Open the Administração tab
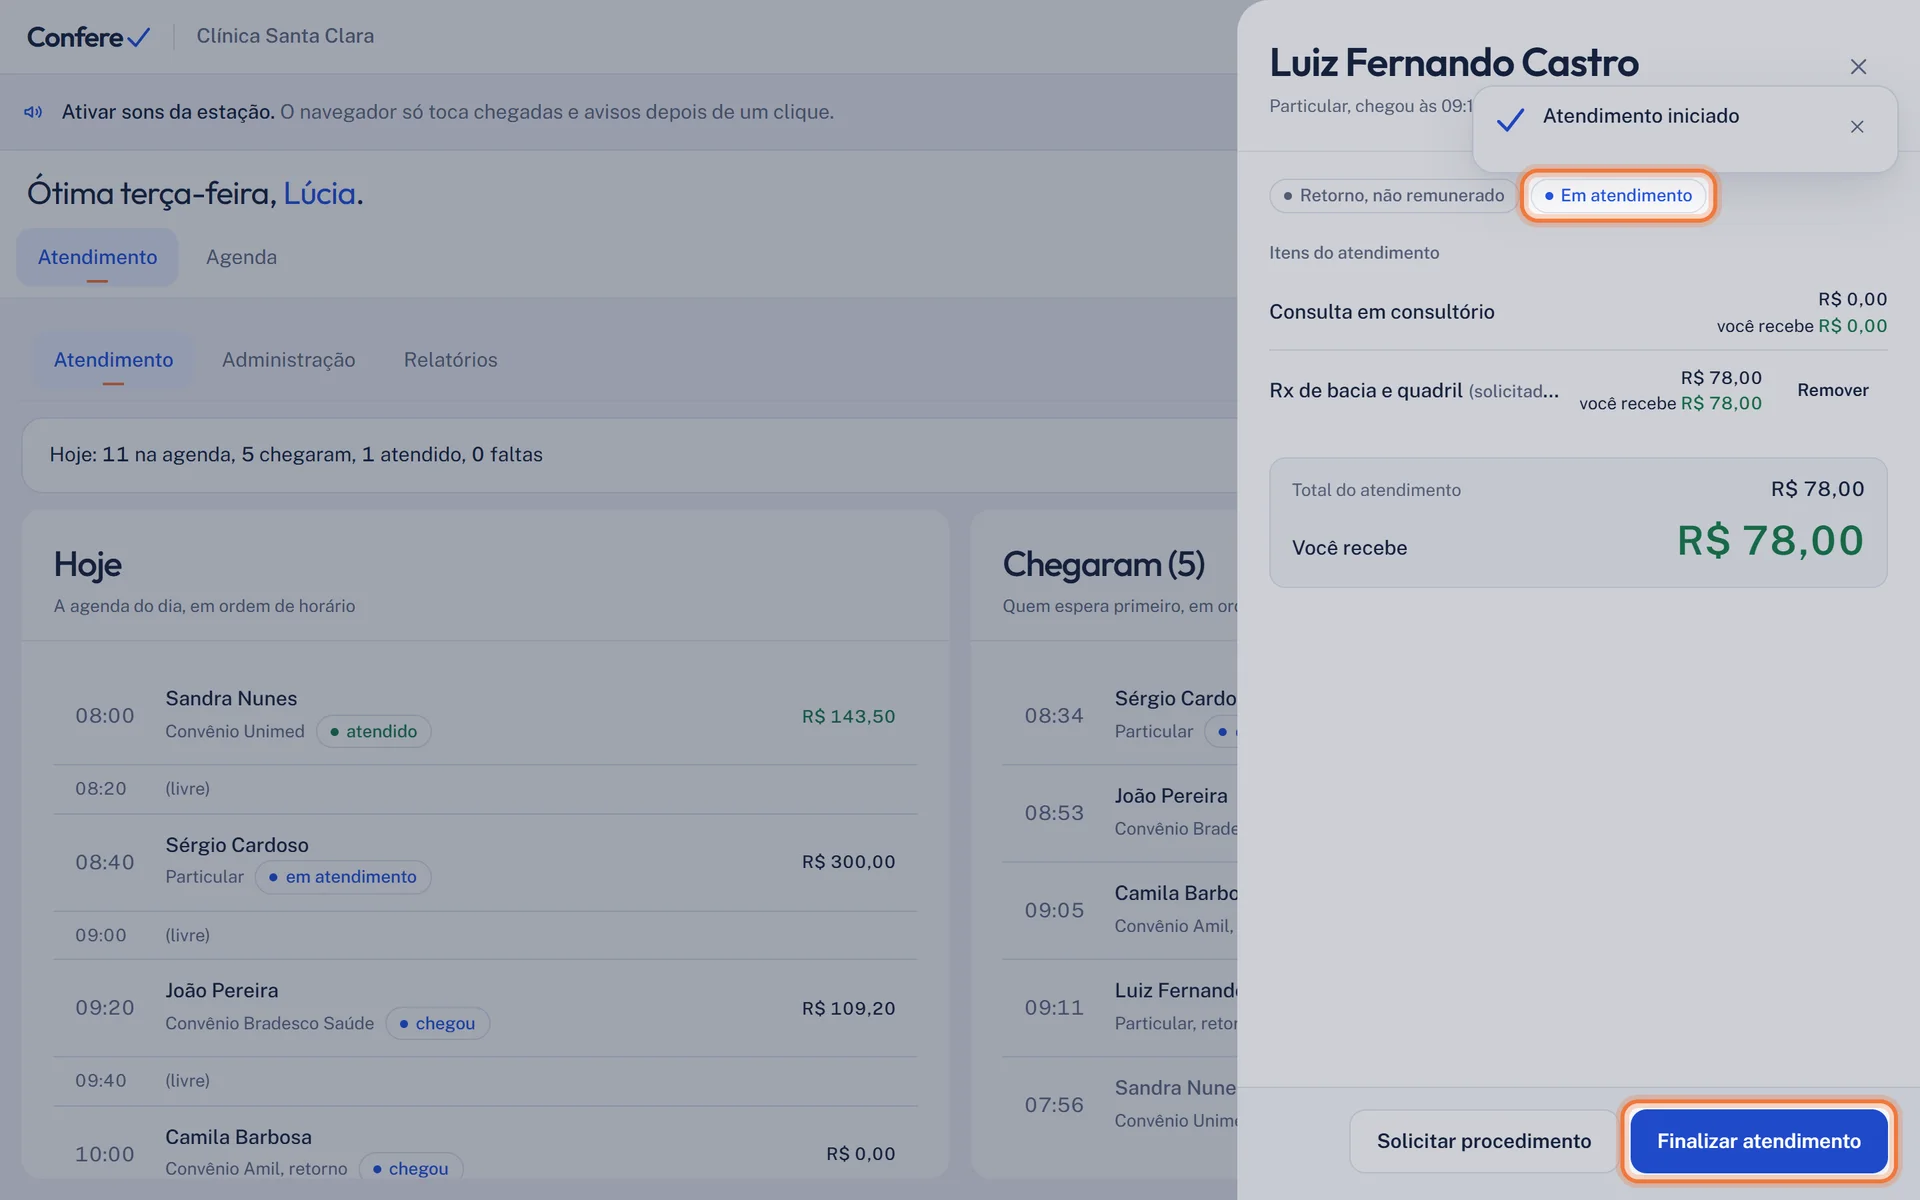Viewport: 1920px width, 1200px height. pos(288,360)
